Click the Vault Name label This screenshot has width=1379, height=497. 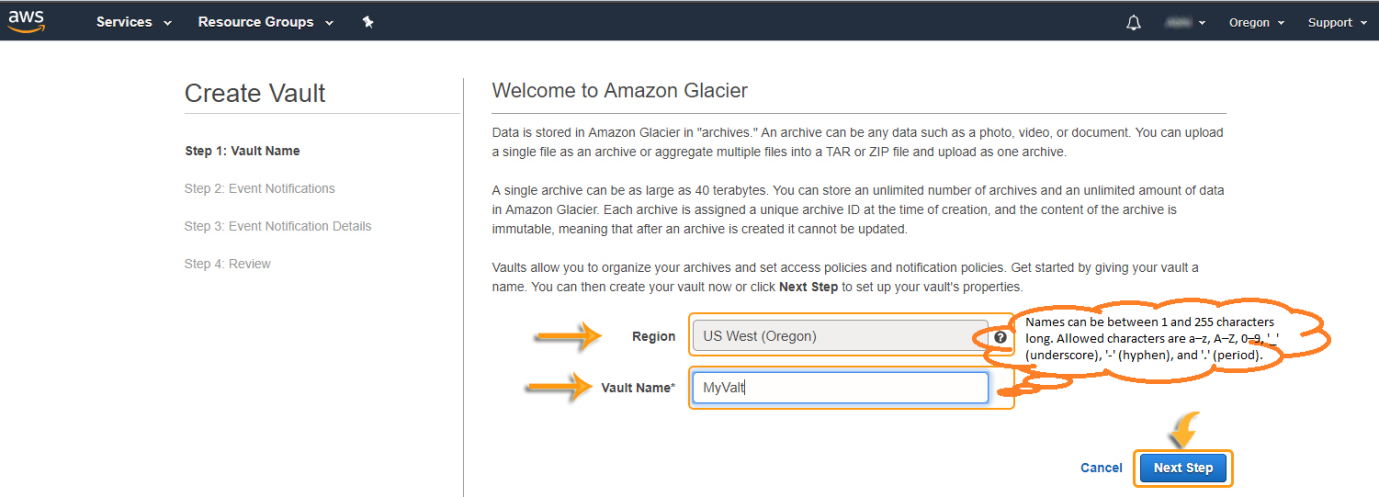pos(638,388)
